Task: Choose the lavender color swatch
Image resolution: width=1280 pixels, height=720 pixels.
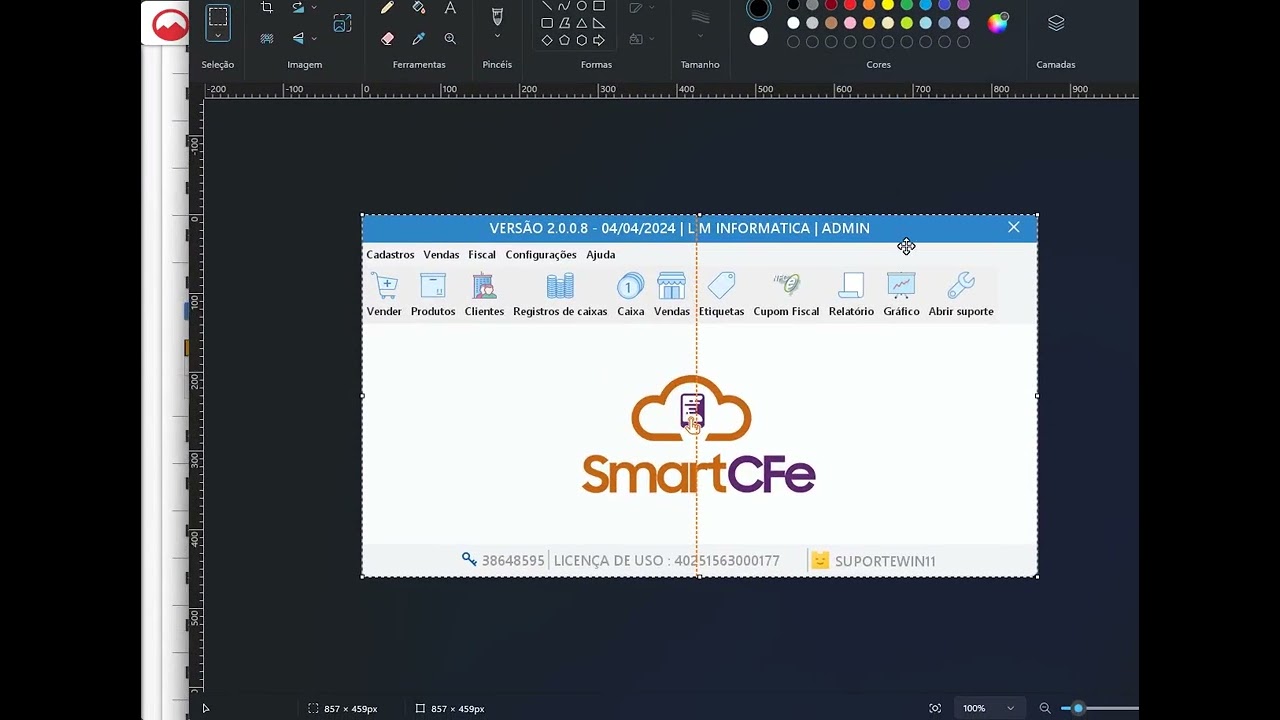Action: point(963,23)
